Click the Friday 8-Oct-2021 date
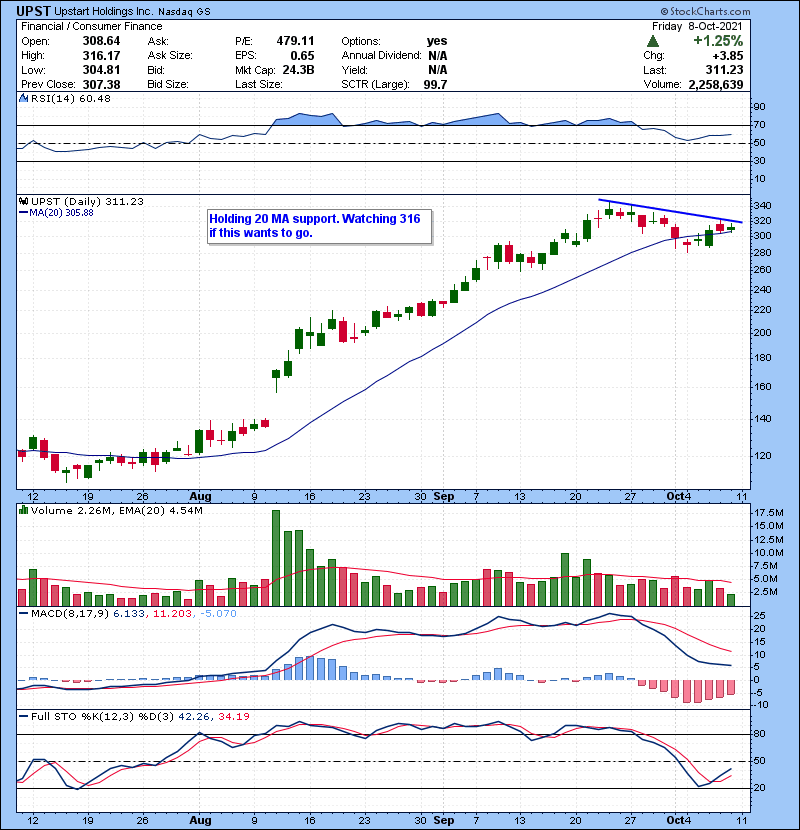 (697, 26)
